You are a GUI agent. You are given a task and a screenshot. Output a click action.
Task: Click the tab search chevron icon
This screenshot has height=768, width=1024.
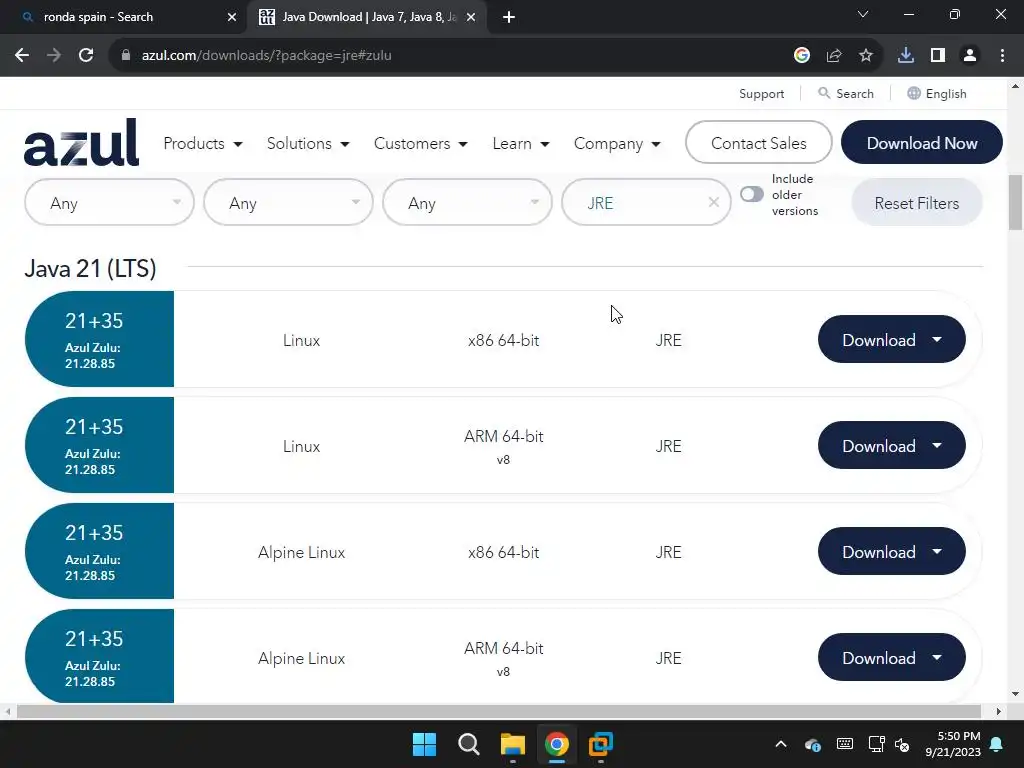(x=863, y=14)
